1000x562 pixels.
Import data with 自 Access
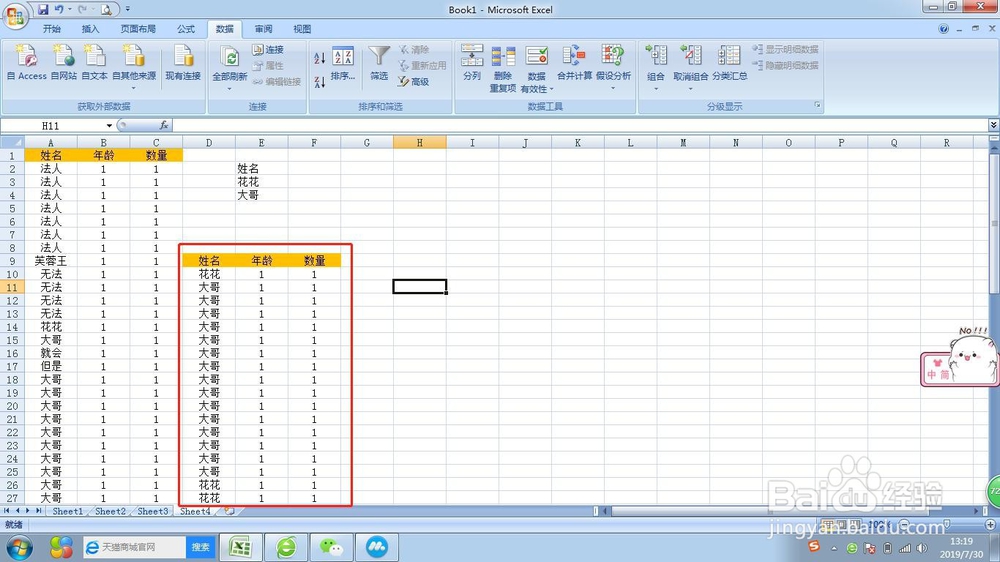click(26, 63)
